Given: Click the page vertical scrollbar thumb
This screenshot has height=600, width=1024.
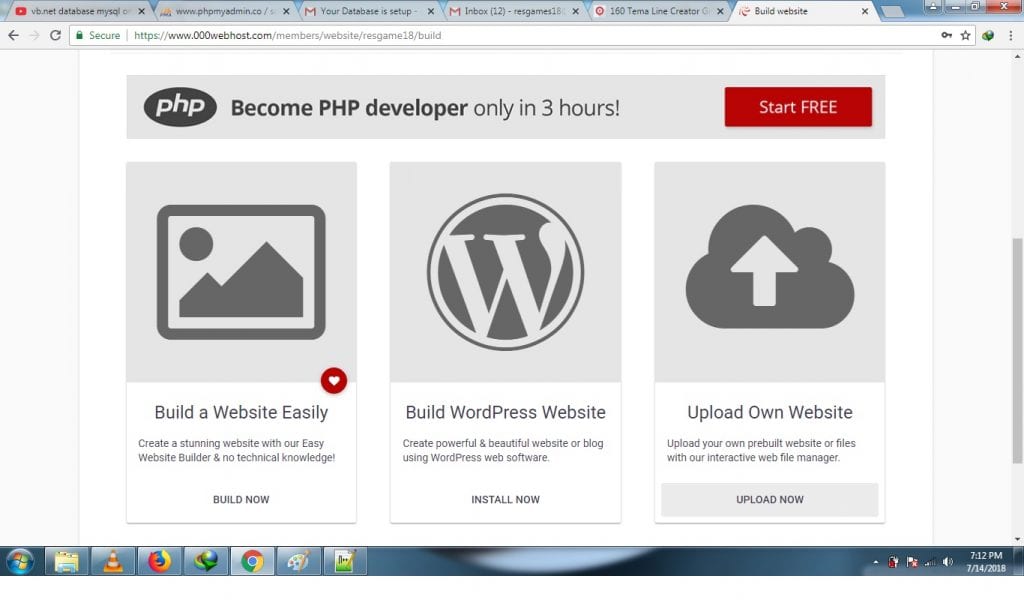Looking at the screenshot, I should click(x=1017, y=351).
